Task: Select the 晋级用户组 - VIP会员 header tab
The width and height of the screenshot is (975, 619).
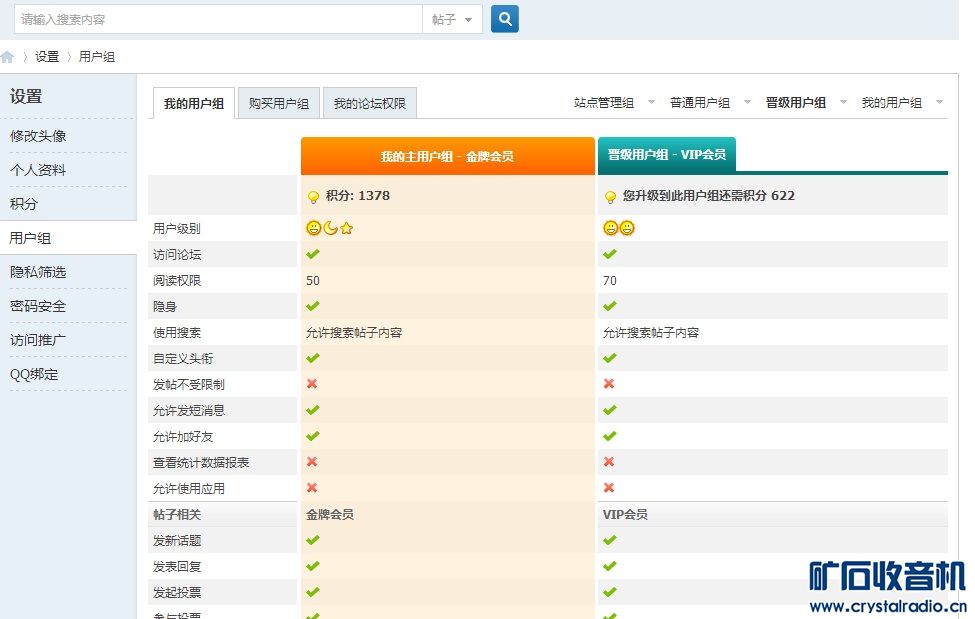Action: (666, 155)
